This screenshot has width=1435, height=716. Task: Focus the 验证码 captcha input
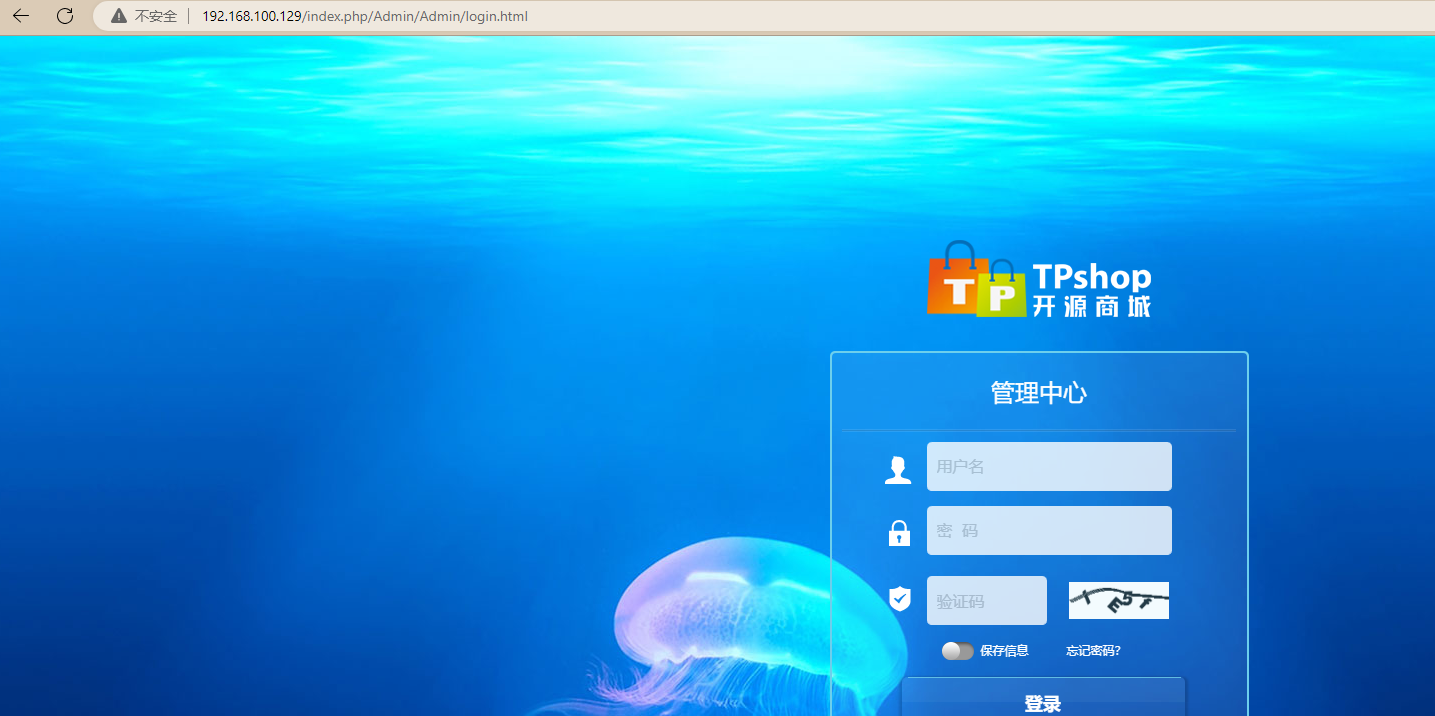tap(986, 601)
